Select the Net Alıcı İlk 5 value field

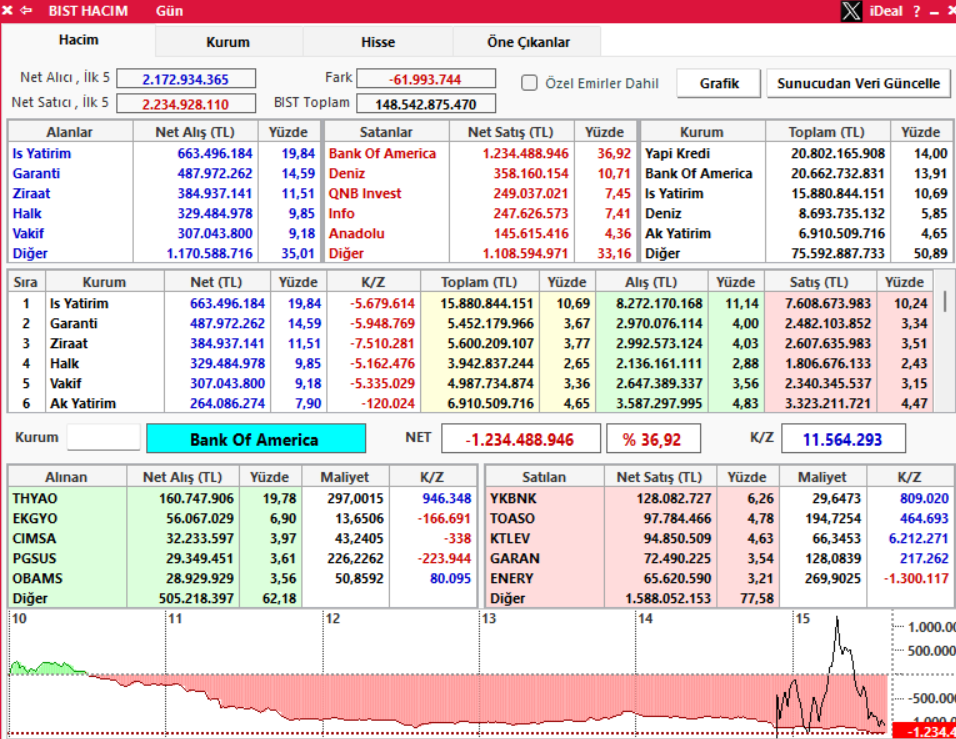point(186,79)
